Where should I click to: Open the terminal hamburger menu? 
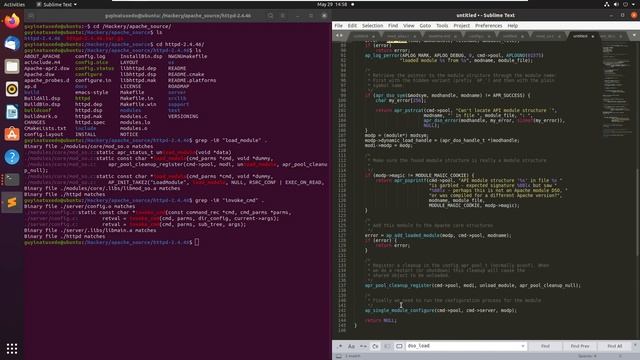[x=283, y=16]
